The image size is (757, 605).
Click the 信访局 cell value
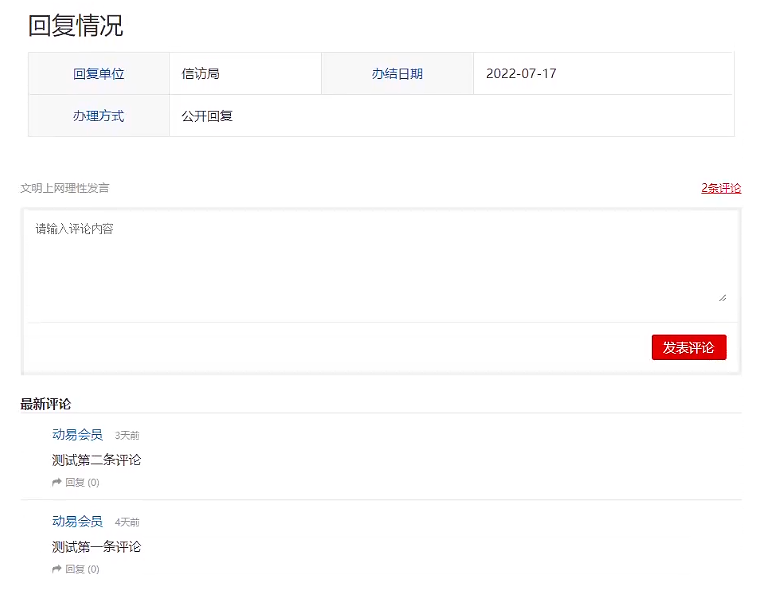click(201, 74)
